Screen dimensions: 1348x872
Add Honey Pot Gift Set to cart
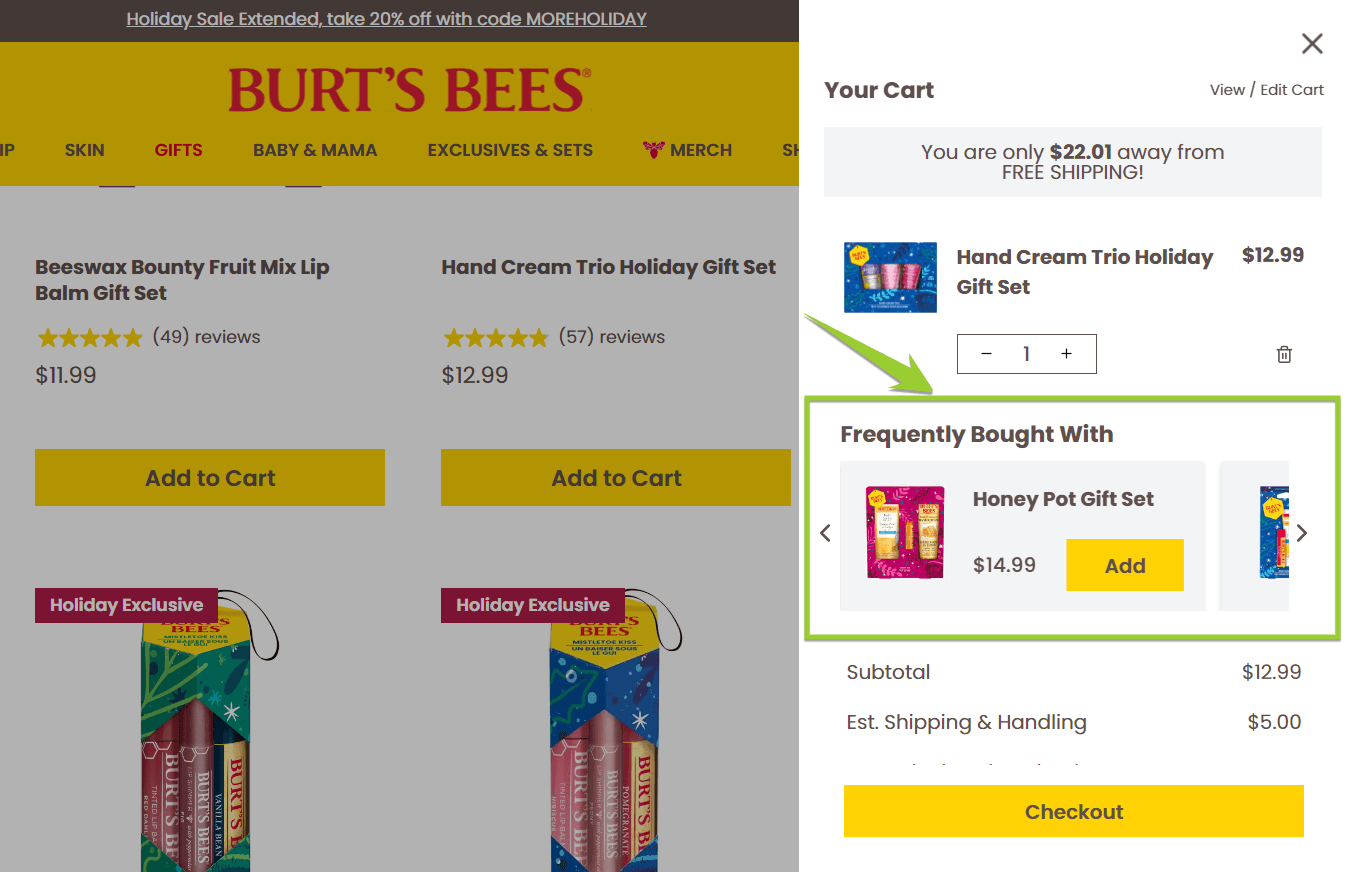coord(1124,565)
